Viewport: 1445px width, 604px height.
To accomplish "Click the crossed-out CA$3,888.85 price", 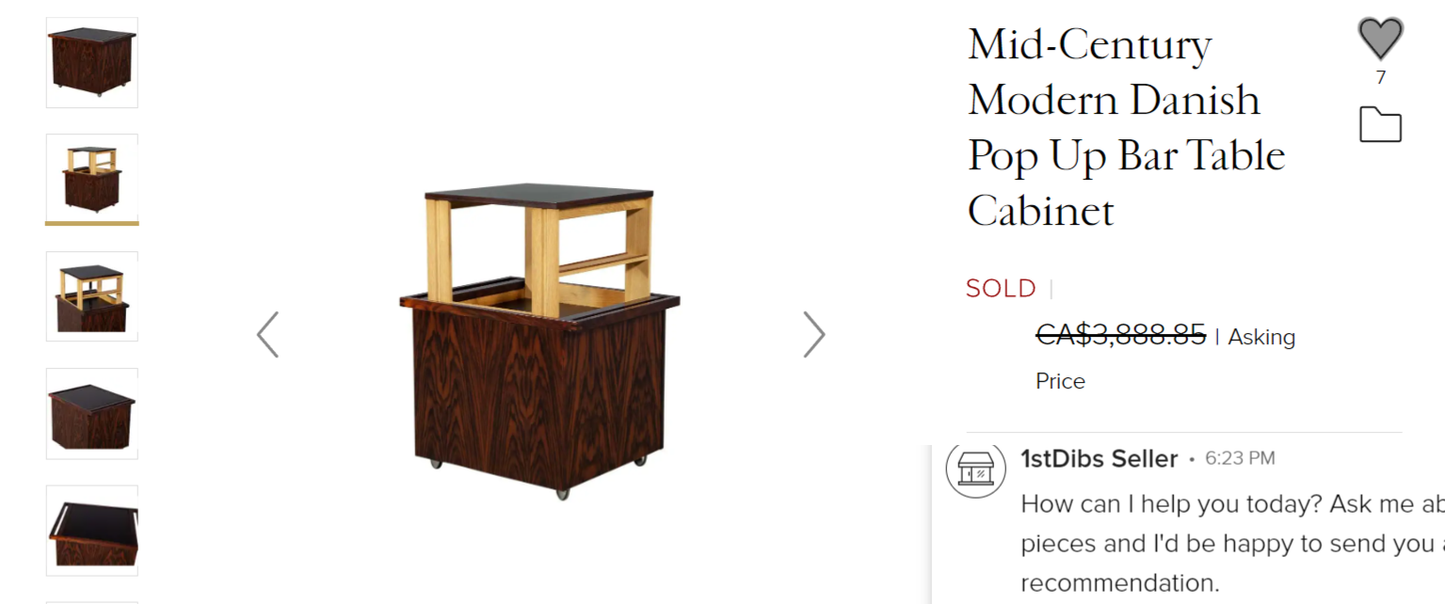I will [x=1120, y=335].
